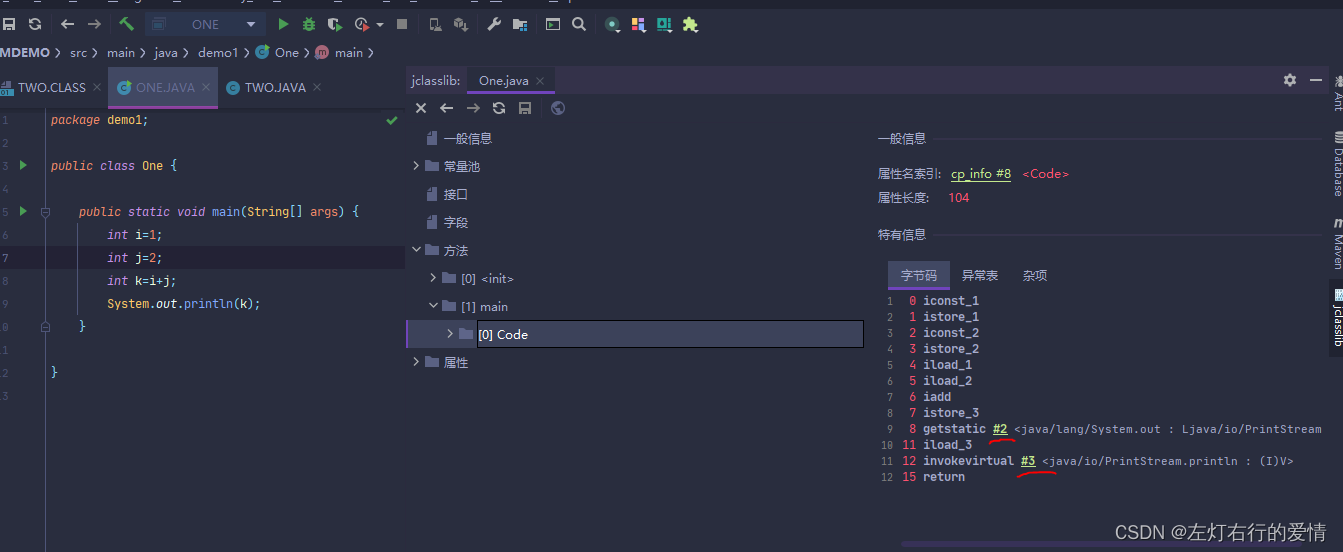Follow the cp_info #8 link
The image size is (1343, 552).
click(981, 174)
